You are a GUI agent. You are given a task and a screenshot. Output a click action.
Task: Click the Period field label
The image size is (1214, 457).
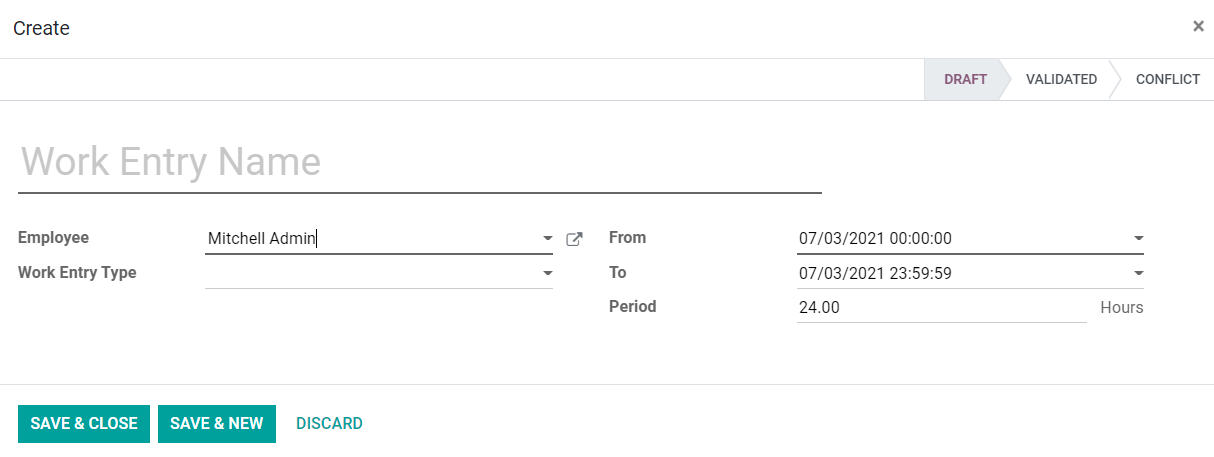(632, 307)
